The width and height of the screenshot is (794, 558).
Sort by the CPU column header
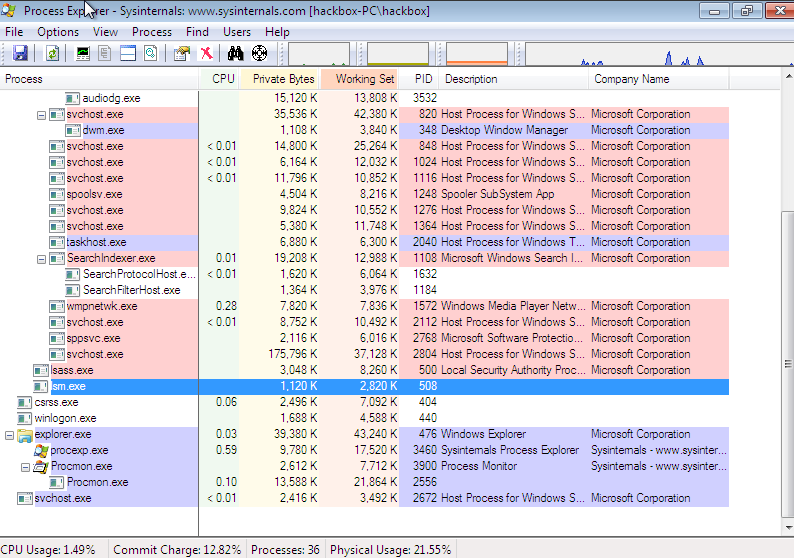[x=219, y=79]
